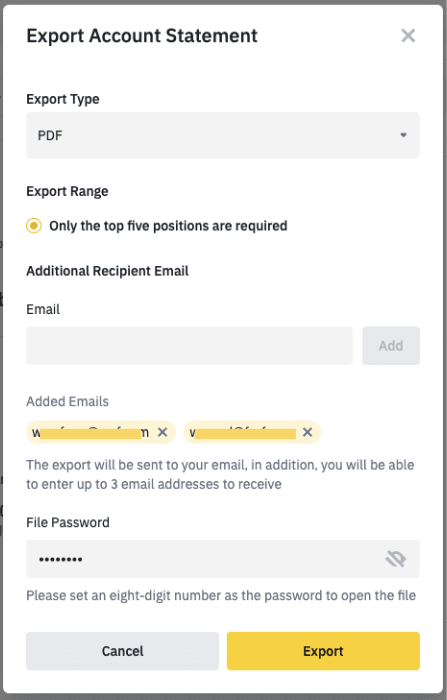Click the Add email button

pos(391,346)
